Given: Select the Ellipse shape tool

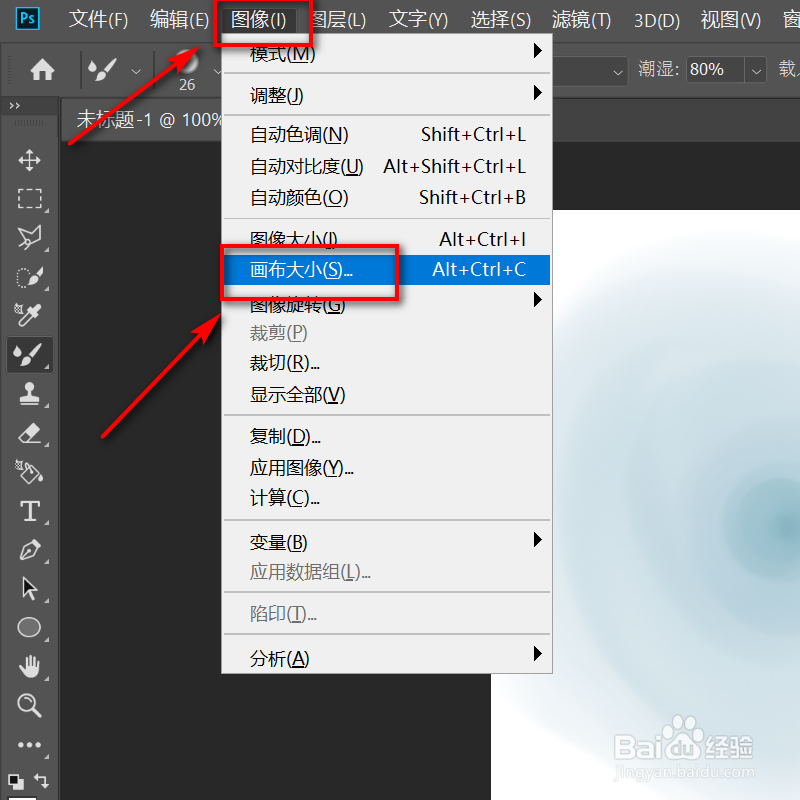Looking at the screenshot, I should [x=29, y=628].
